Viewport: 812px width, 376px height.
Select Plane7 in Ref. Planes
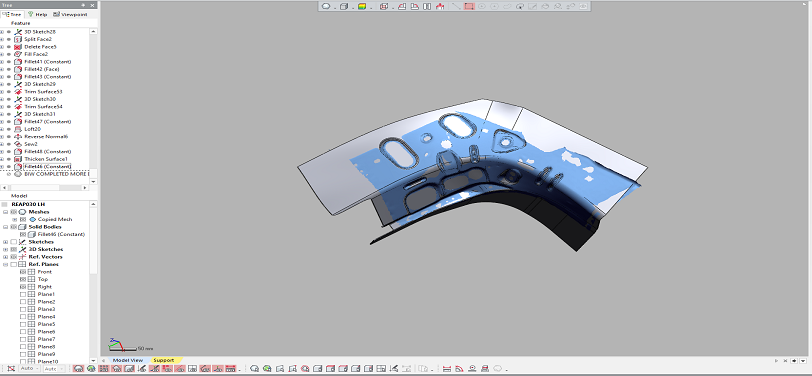(x=46, y=339)
